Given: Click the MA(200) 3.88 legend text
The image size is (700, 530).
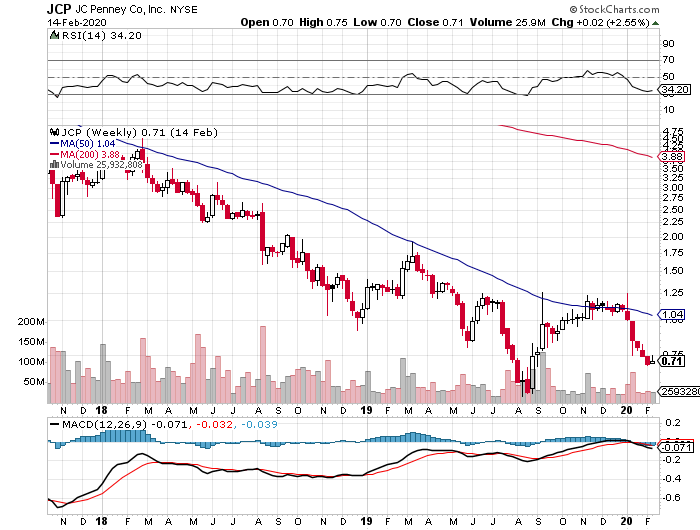Looking at the screenshot, I should point(90,154).
